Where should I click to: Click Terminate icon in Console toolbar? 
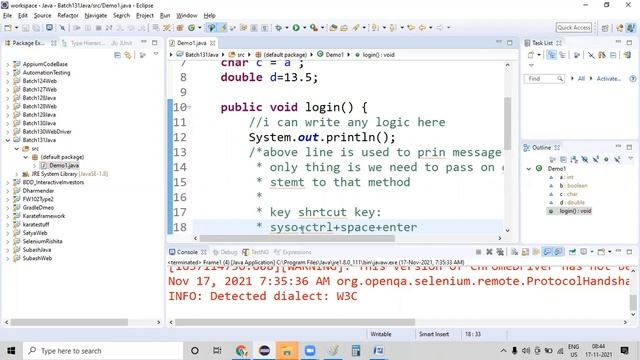point(478,252)
